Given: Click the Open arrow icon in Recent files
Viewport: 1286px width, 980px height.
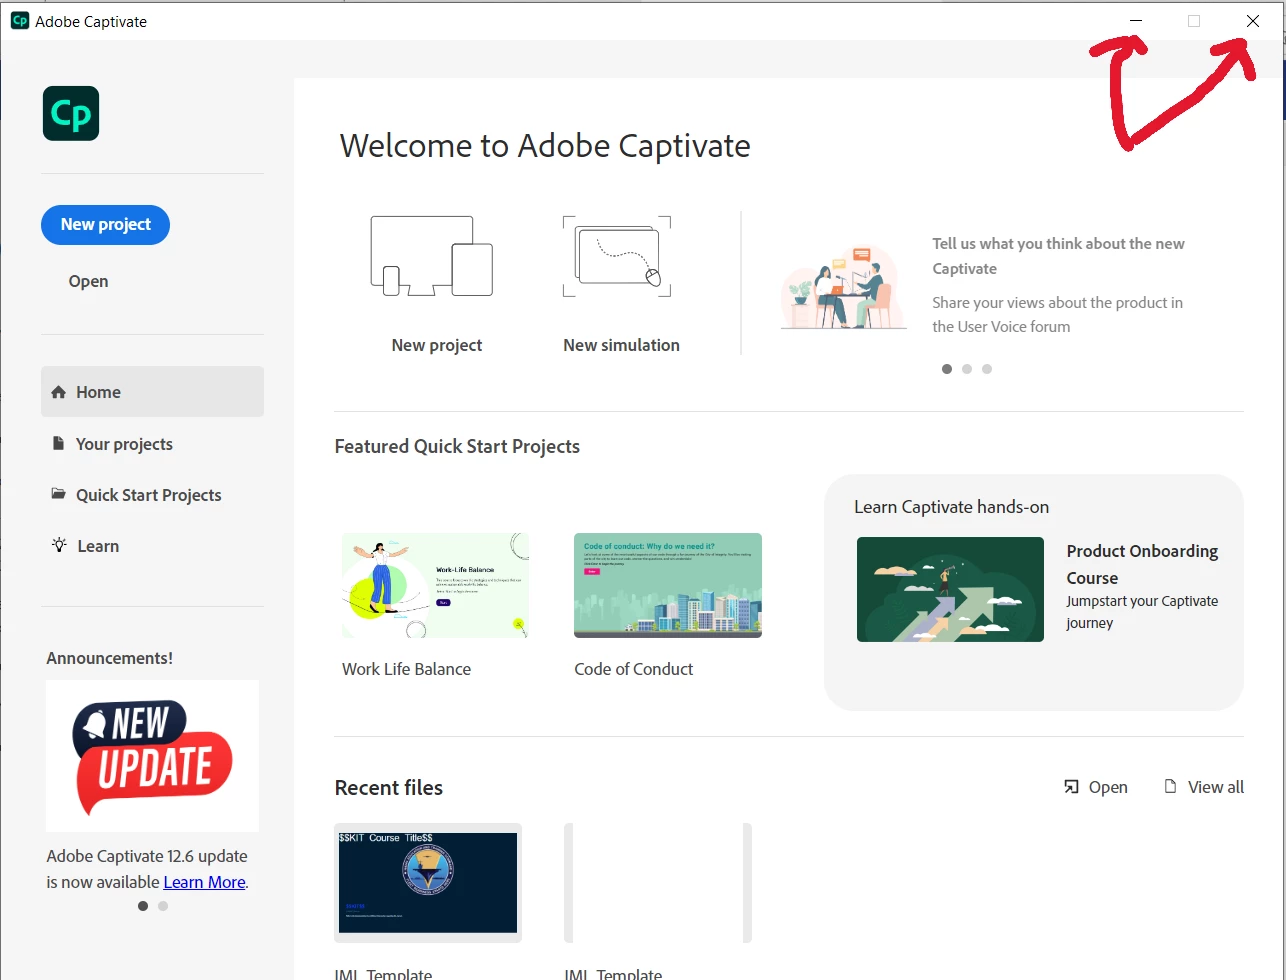Looking at the screenshot, I should click(x=1071, y=787).
